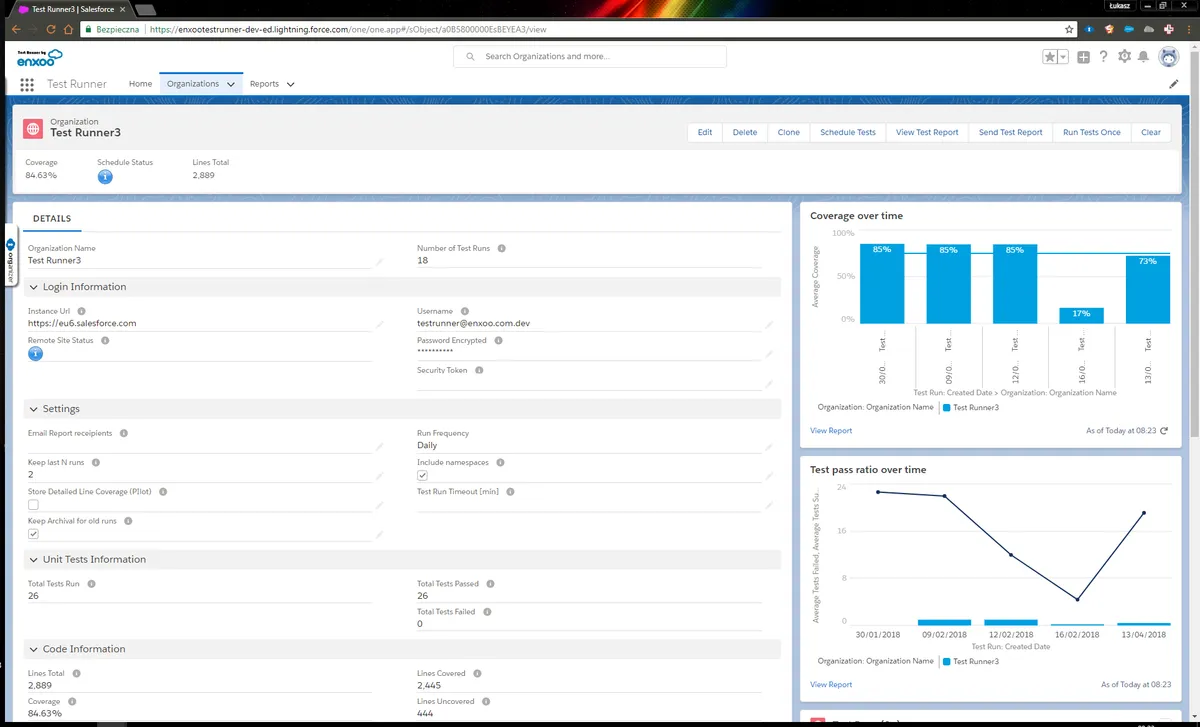Open the Organizations tab
1200x727 pixels.
pyautogui.click(x=193, y=84)
